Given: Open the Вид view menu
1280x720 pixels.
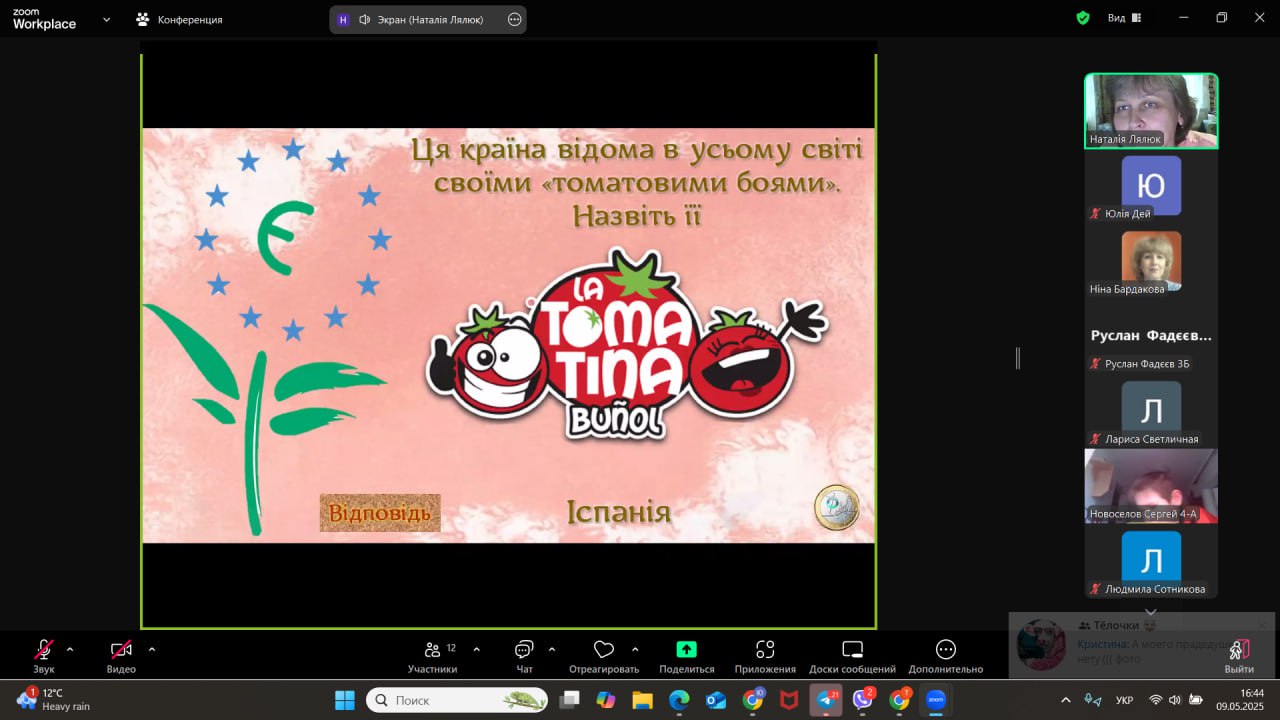Looking at the screenshot, I should [1124, 18].
